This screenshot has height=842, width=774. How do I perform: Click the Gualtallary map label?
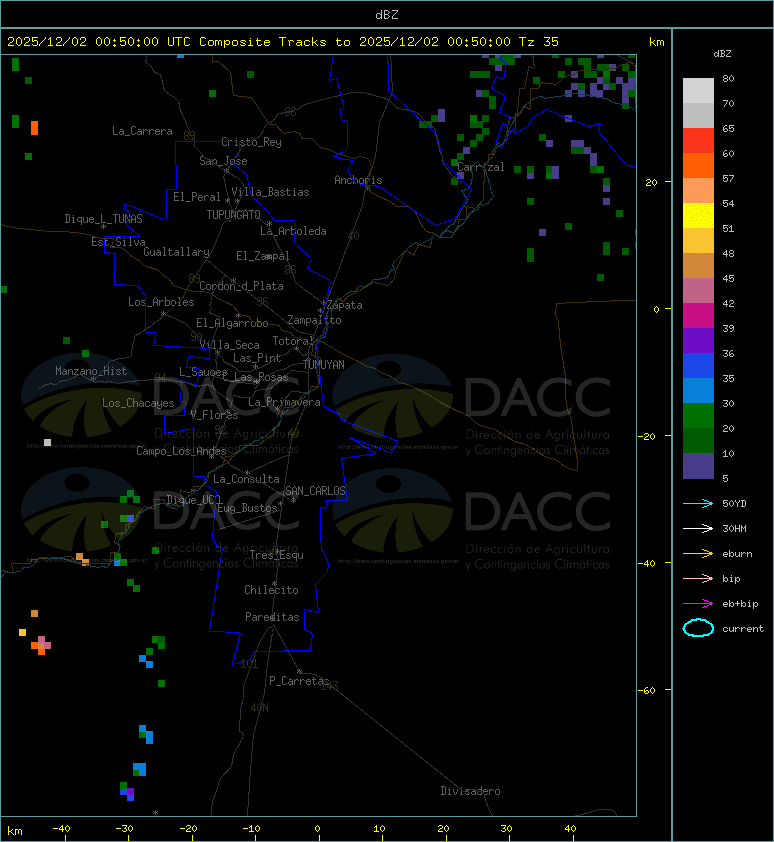pos(176,252)
